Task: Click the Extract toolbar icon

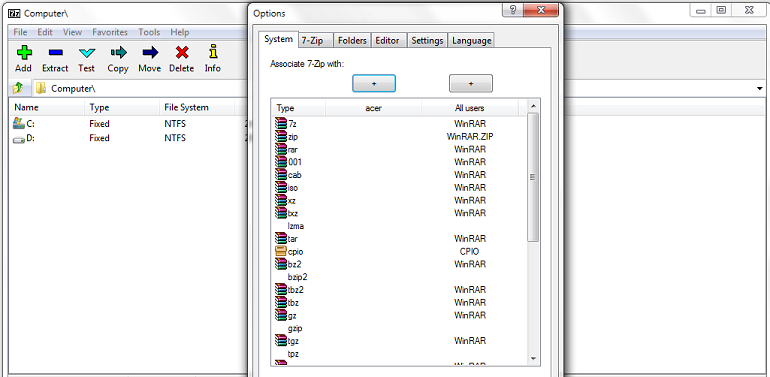Action: tap(55, 53)
